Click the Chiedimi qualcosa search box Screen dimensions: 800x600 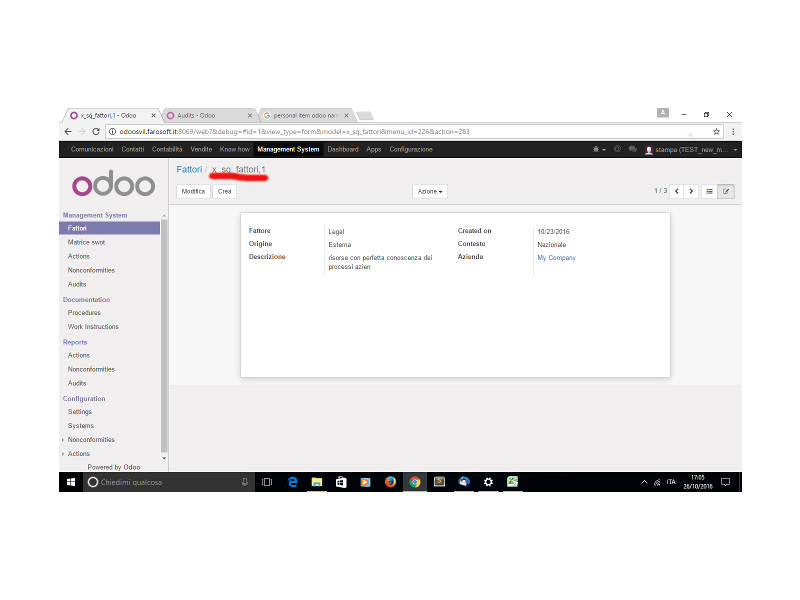(168, 482)
